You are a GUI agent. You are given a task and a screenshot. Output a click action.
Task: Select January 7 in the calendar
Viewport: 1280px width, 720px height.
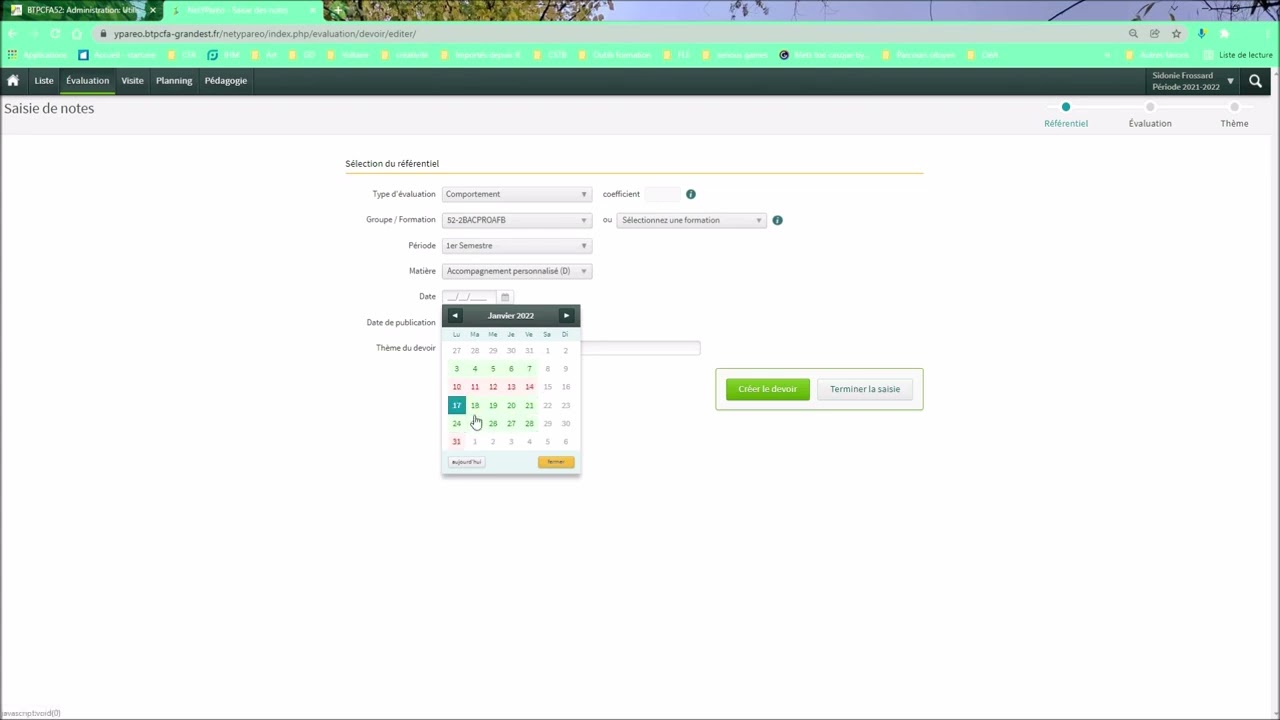click(x=529, y=369)
